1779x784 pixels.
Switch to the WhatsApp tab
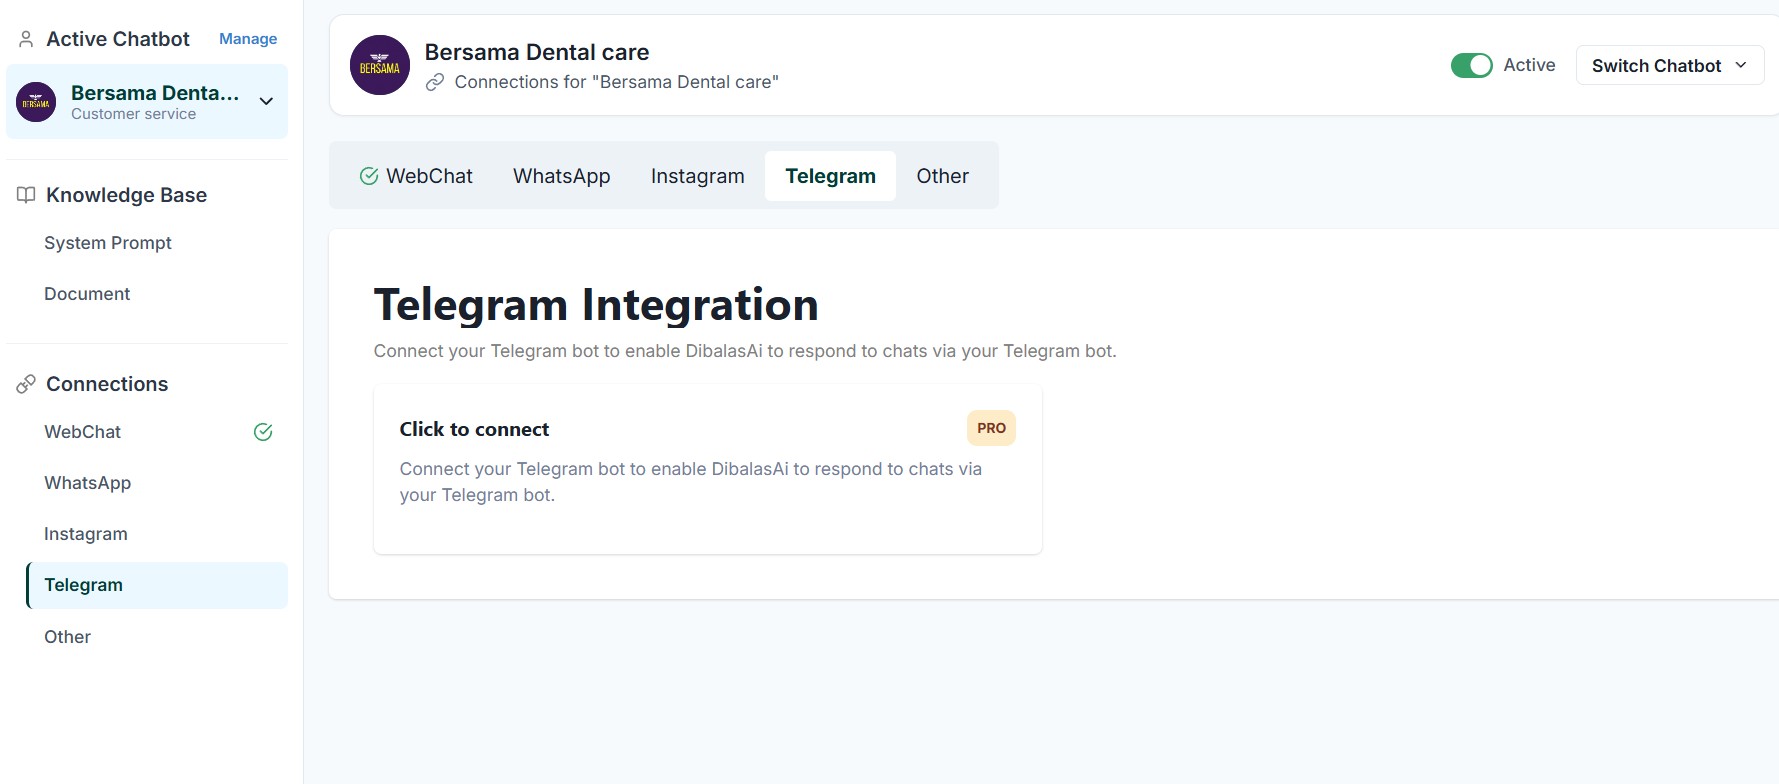[x=561, y=176]
